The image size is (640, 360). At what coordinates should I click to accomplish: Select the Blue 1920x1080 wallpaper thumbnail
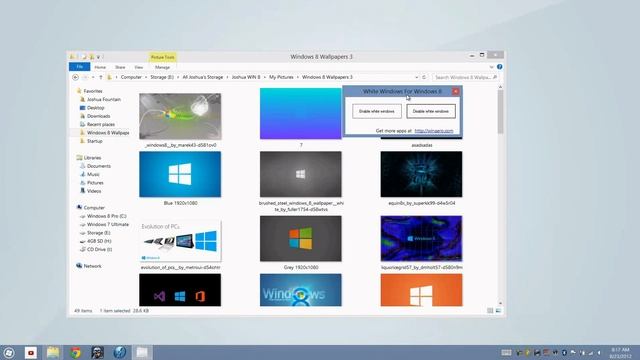pos(180,174)
